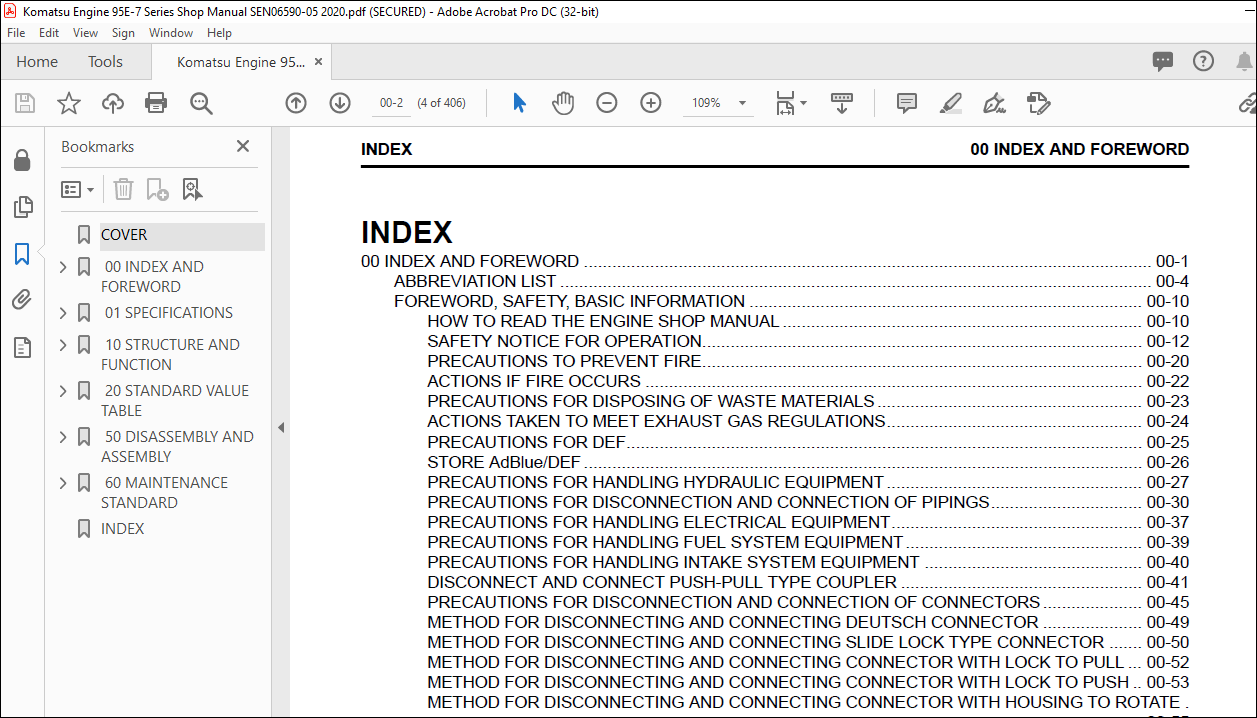Save the file with floppy disk icon
Screen dimensions: 1257x718
[25, 103]
